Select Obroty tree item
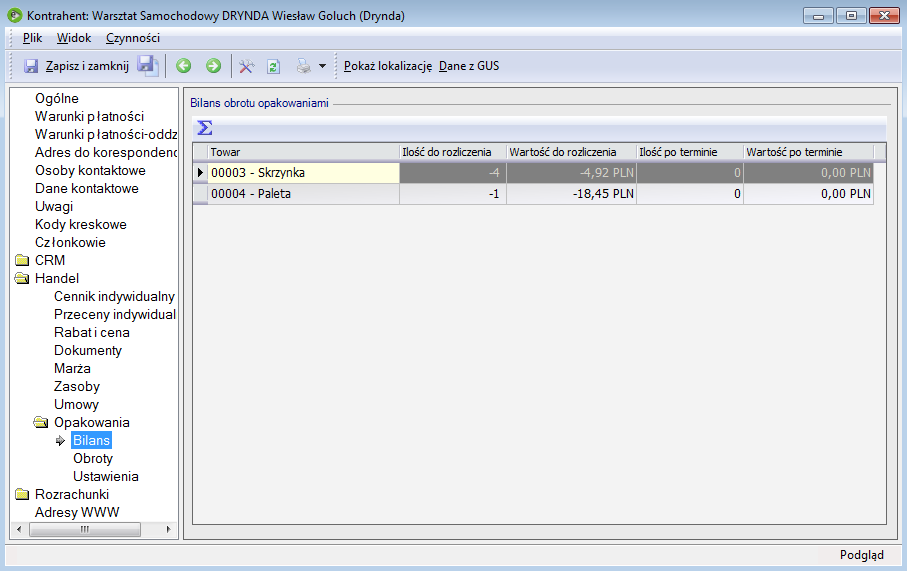This screenshot has height=571, width=907. point(93,458)
